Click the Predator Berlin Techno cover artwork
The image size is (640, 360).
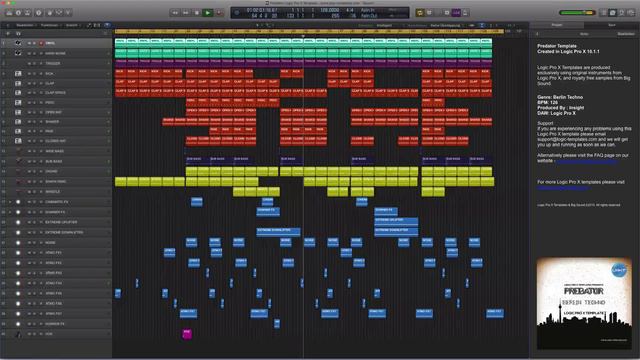tap(584, 303)
